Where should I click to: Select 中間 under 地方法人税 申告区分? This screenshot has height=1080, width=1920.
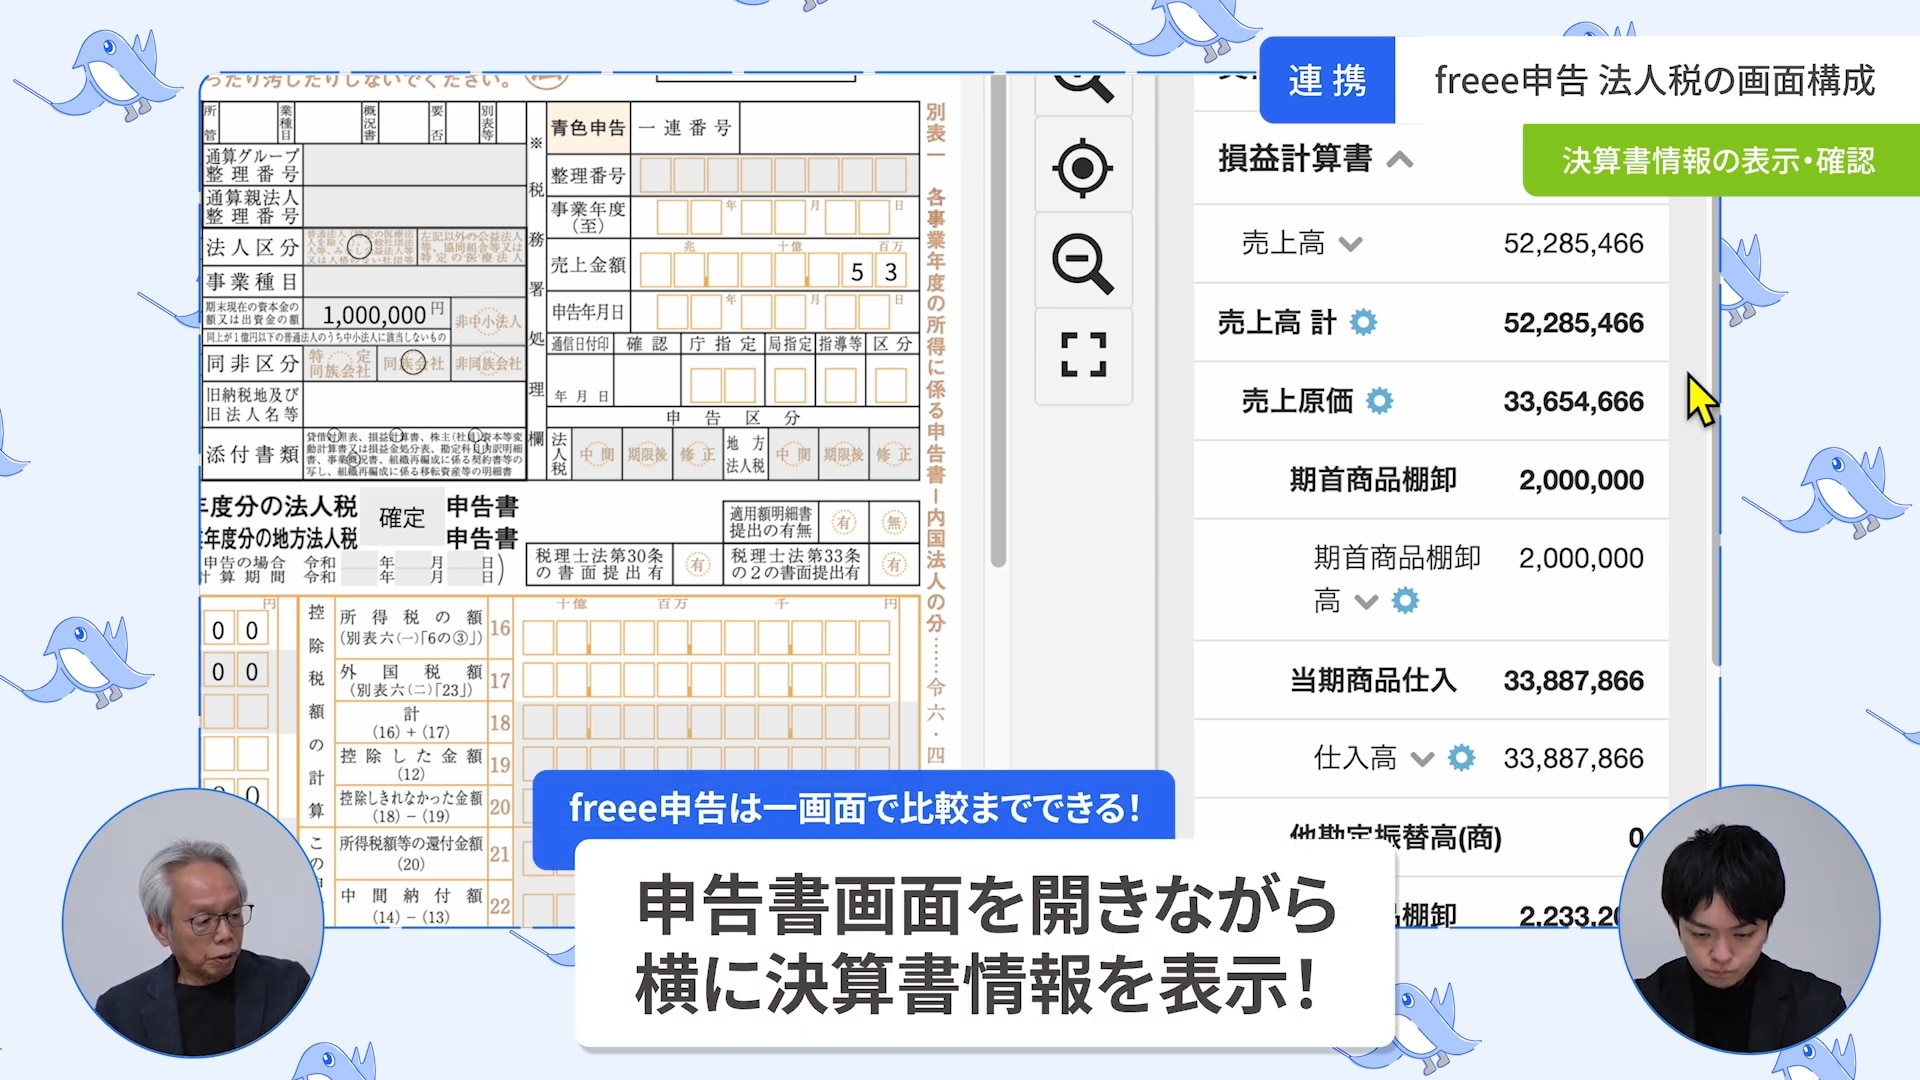793,454
